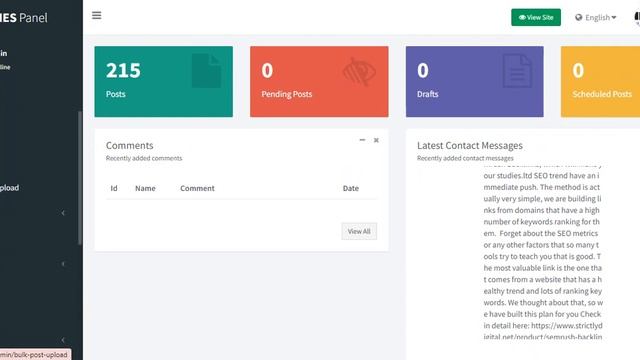Click the document icon on Posts card
640x360 pixels.
[207, 71]
